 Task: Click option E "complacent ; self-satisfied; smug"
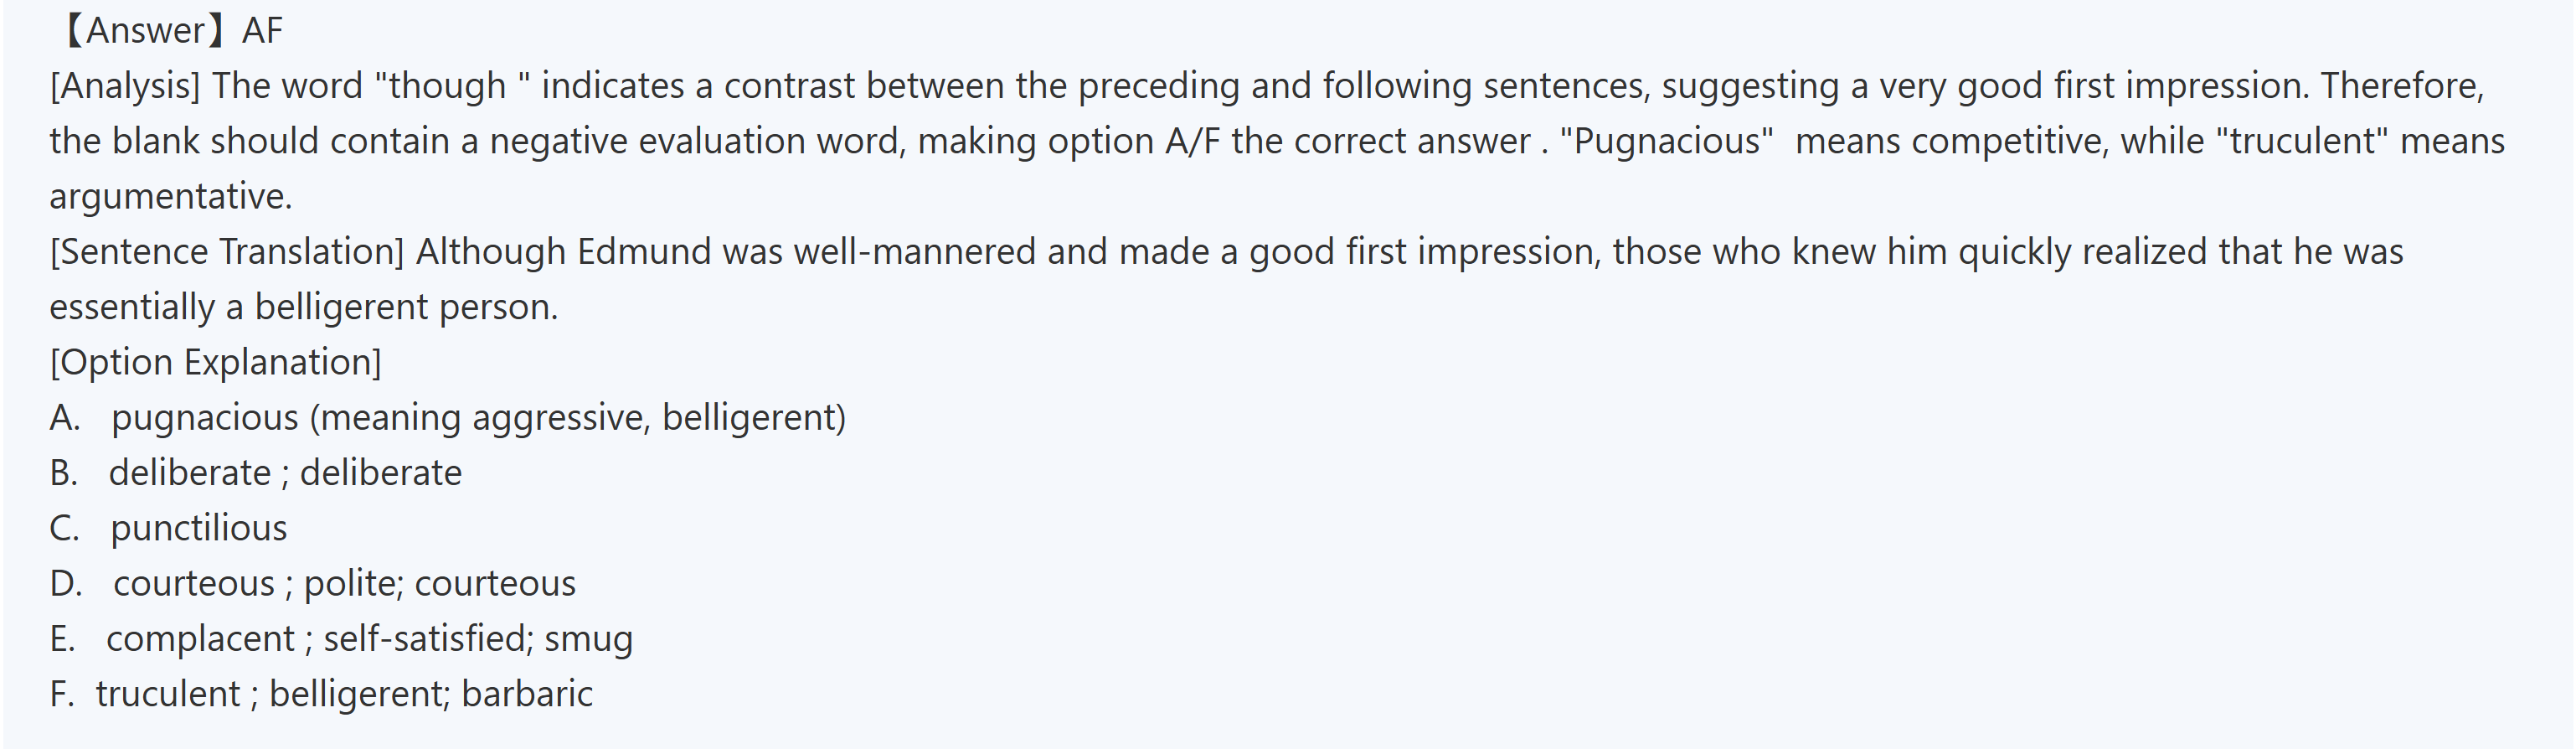tap(369, 638)
